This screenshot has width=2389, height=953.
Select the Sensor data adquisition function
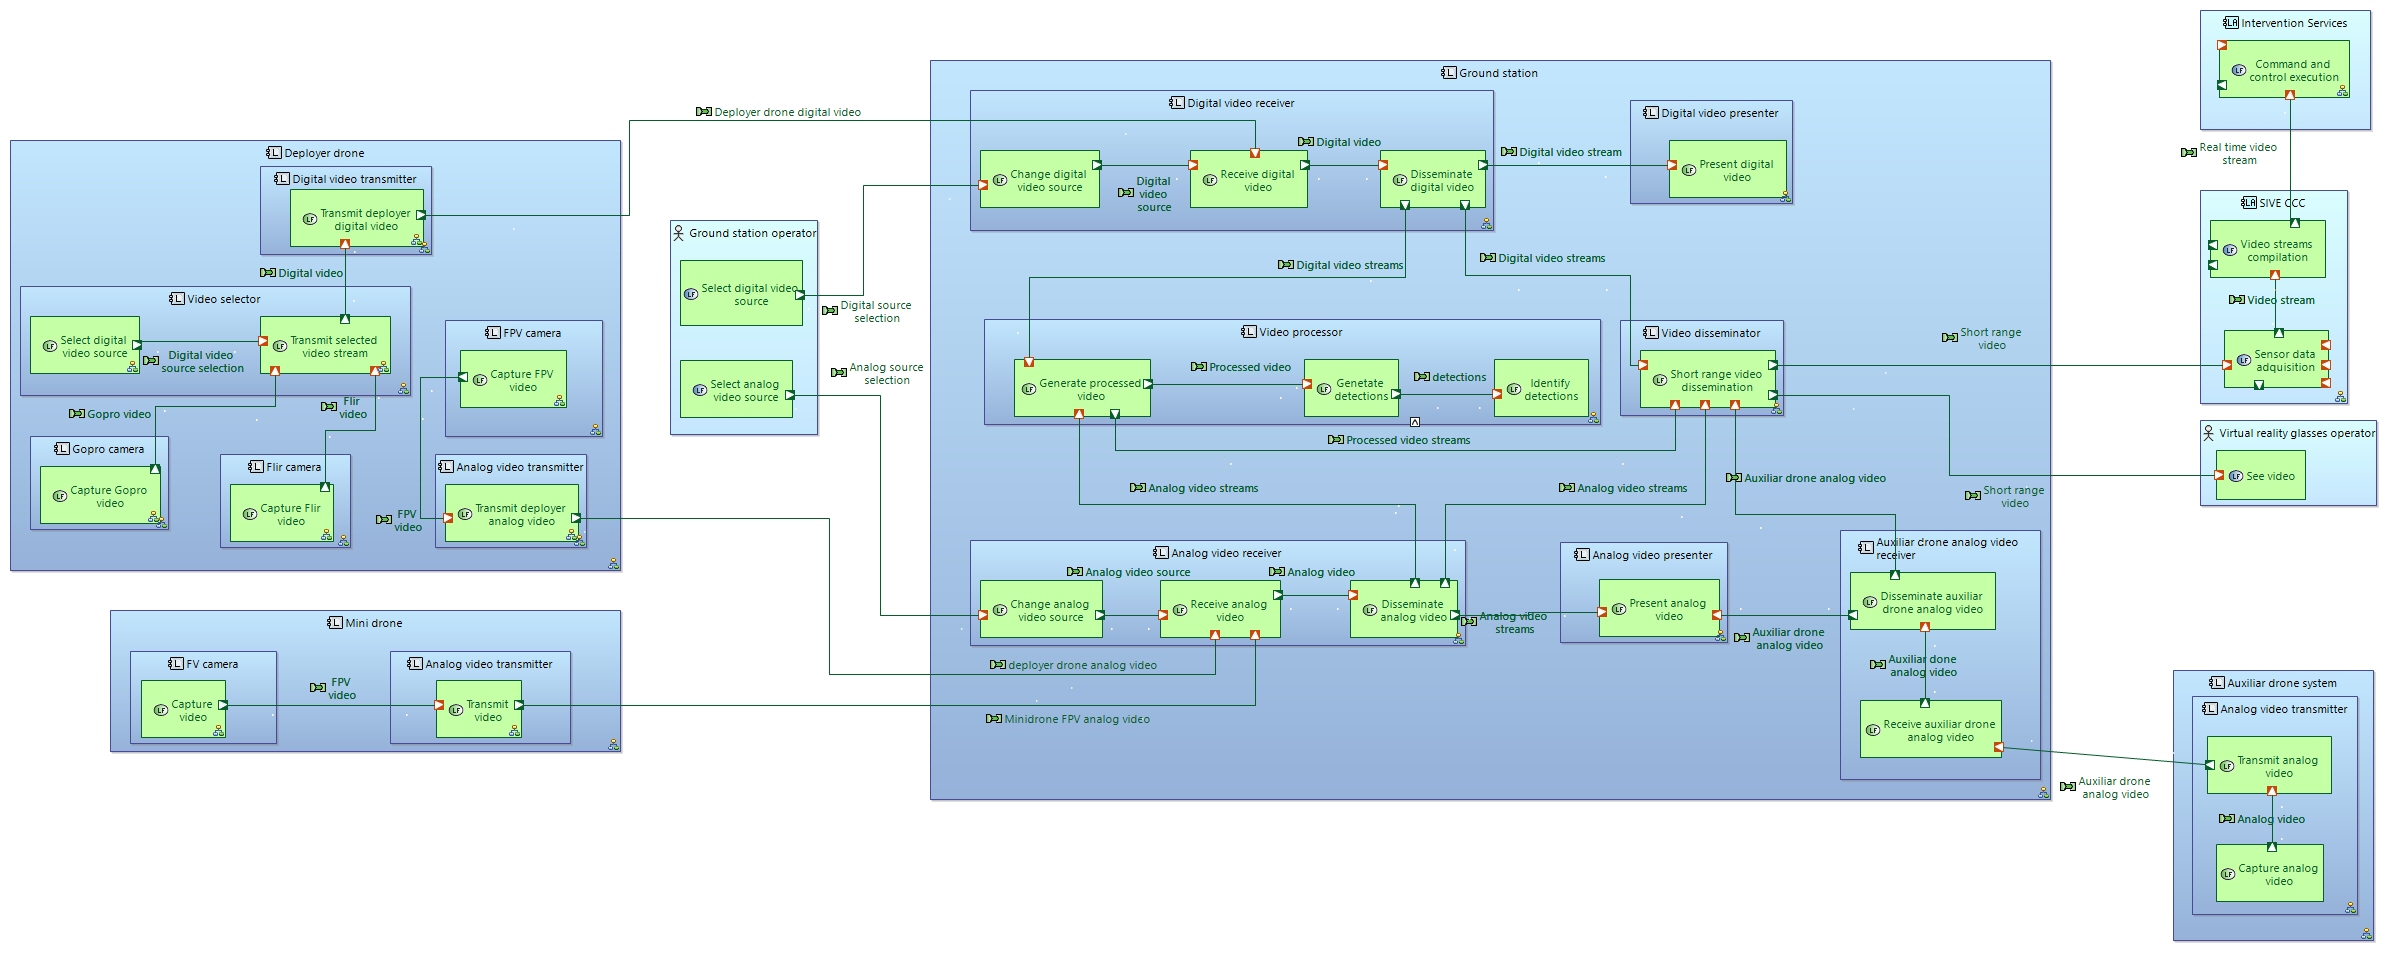(2276, 359)
